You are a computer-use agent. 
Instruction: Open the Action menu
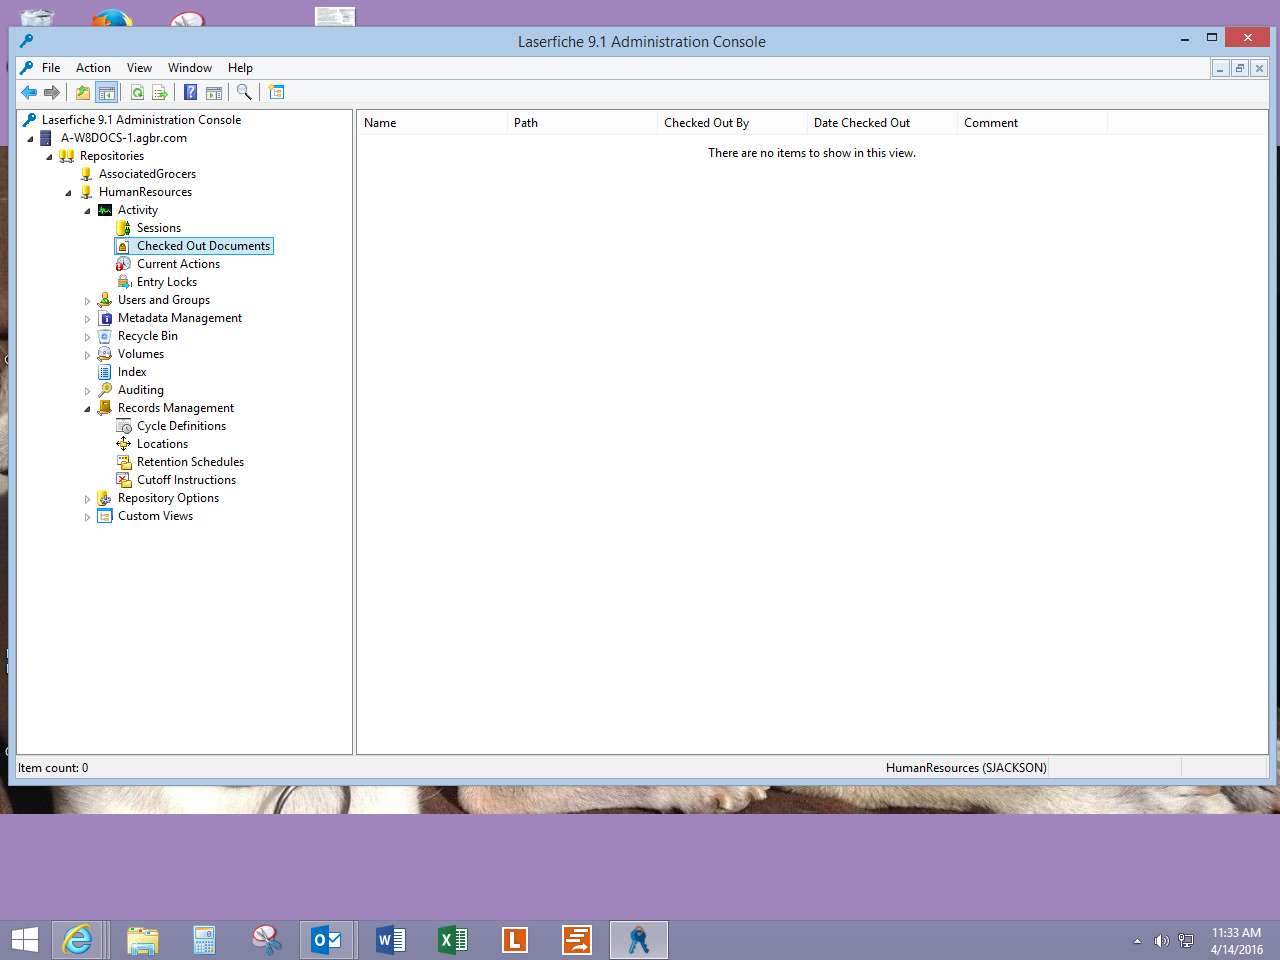pyautogui.click(x=93, y=68)
